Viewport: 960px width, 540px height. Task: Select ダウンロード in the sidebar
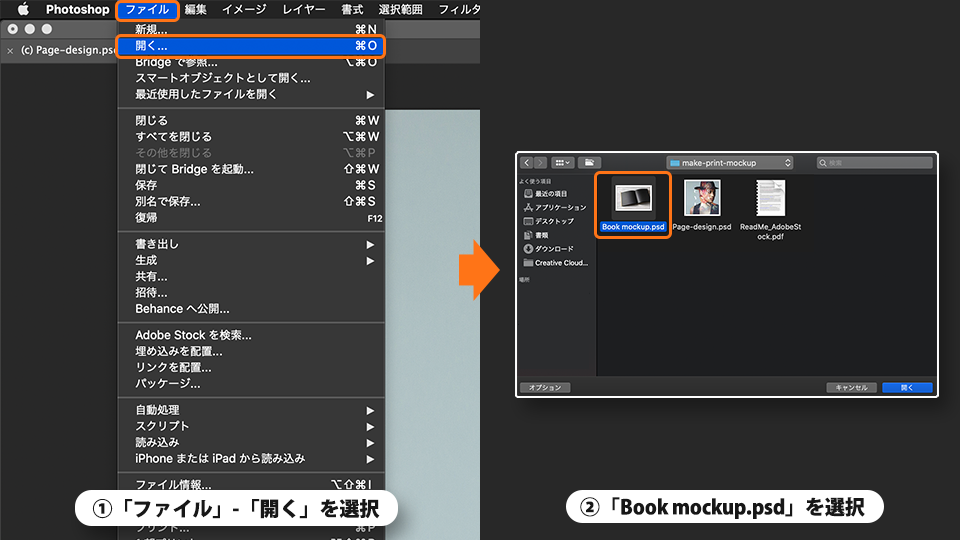549,249
